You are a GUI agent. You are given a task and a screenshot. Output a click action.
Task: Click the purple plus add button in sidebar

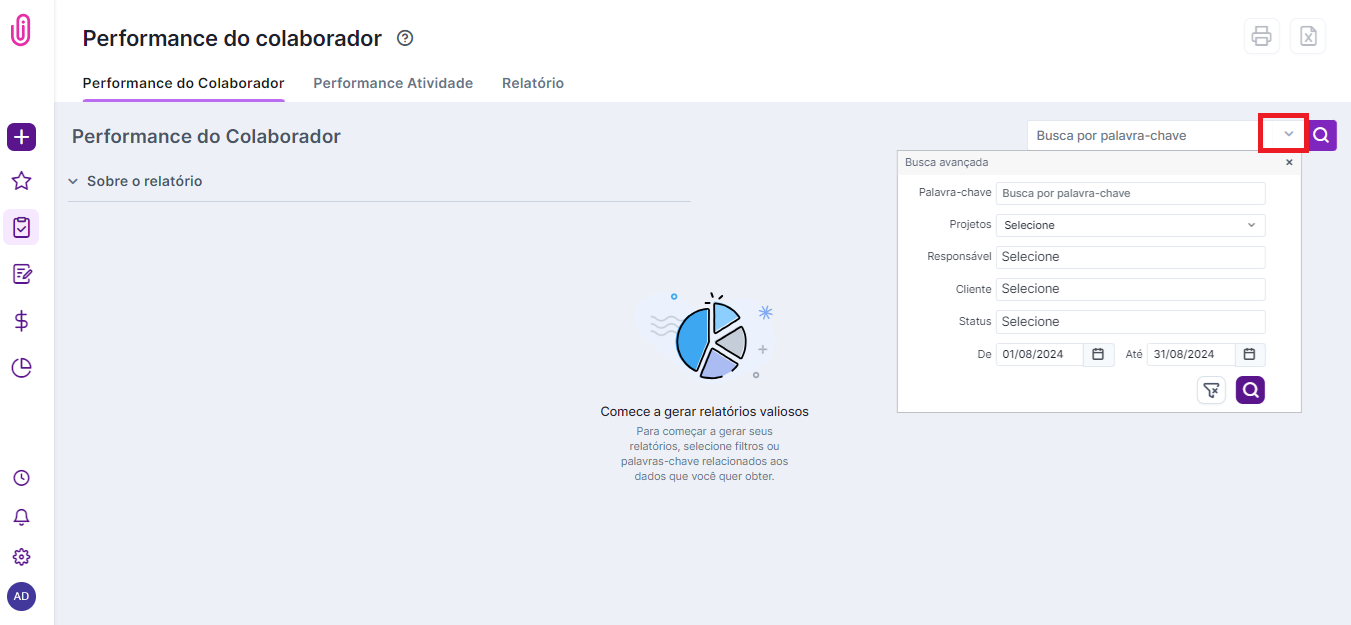pos(21,137)
